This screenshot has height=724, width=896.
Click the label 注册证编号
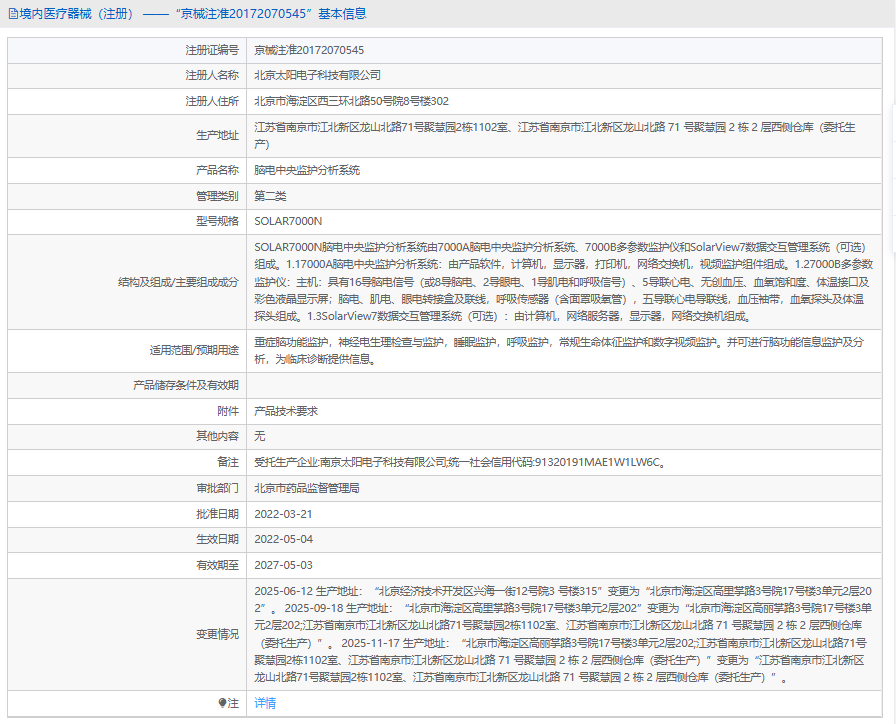coord(212,50)
